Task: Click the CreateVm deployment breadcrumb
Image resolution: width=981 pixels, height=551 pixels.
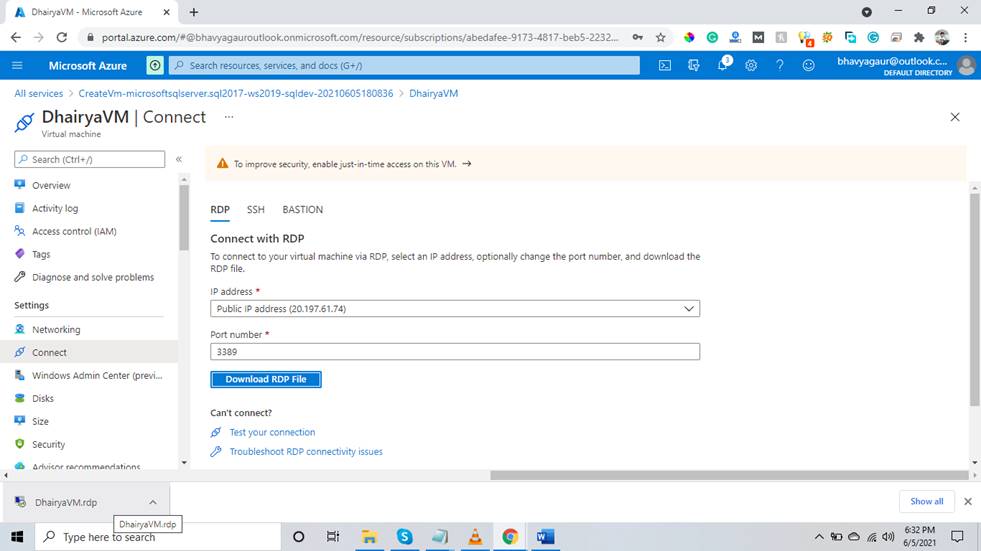Action: [x=236, y=93]
